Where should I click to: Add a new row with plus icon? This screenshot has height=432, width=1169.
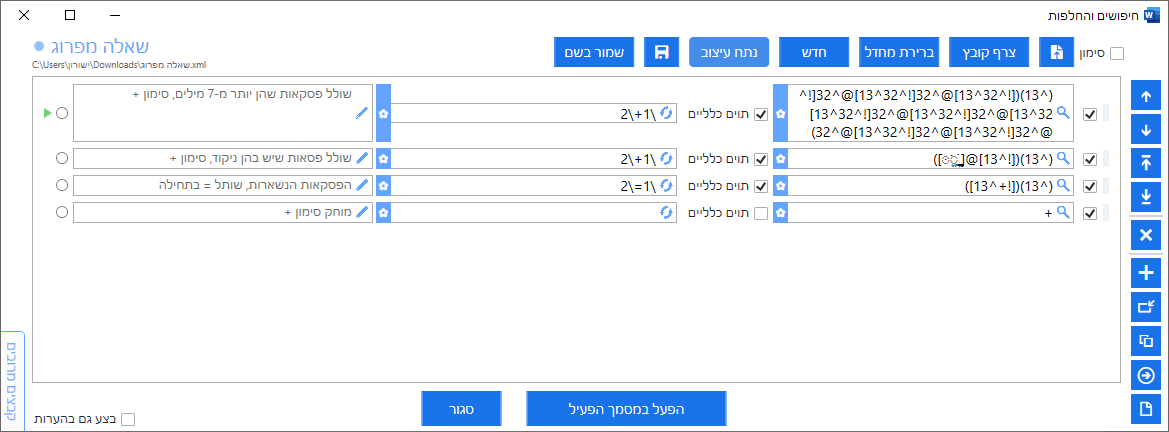(x=1146, y=272)
